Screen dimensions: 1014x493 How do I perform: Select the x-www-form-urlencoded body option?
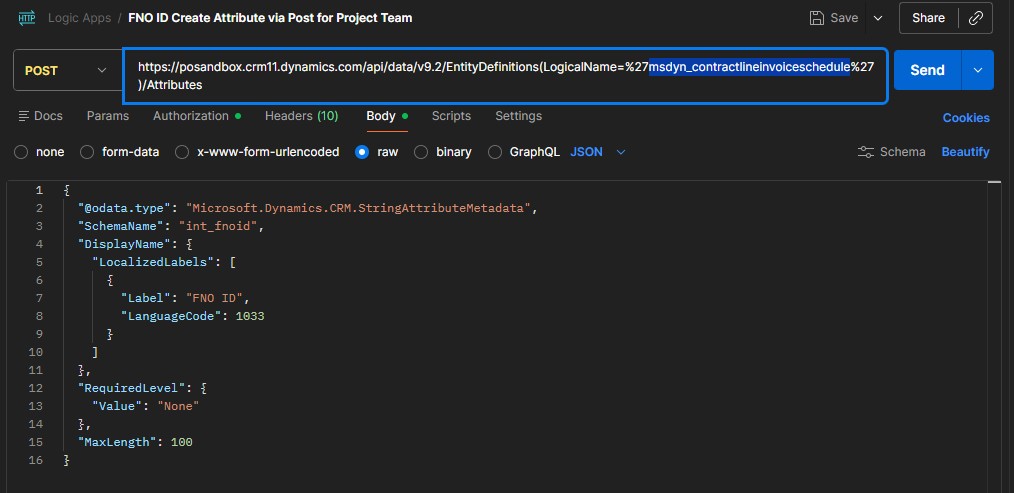[182, 152]
